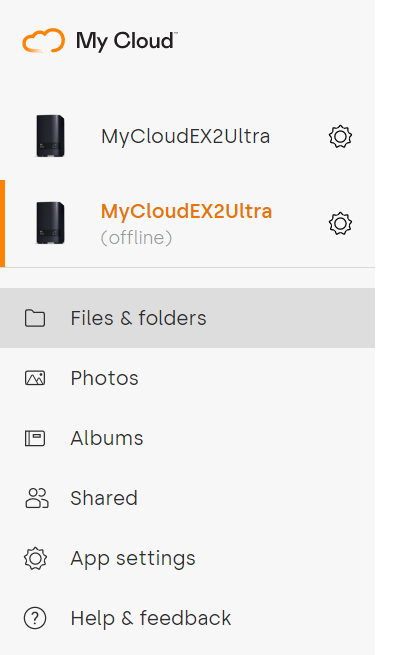Select the offline device's NAS thumbnail image
Viewport: 398px width, 655px height.
(x=51, y=223)
